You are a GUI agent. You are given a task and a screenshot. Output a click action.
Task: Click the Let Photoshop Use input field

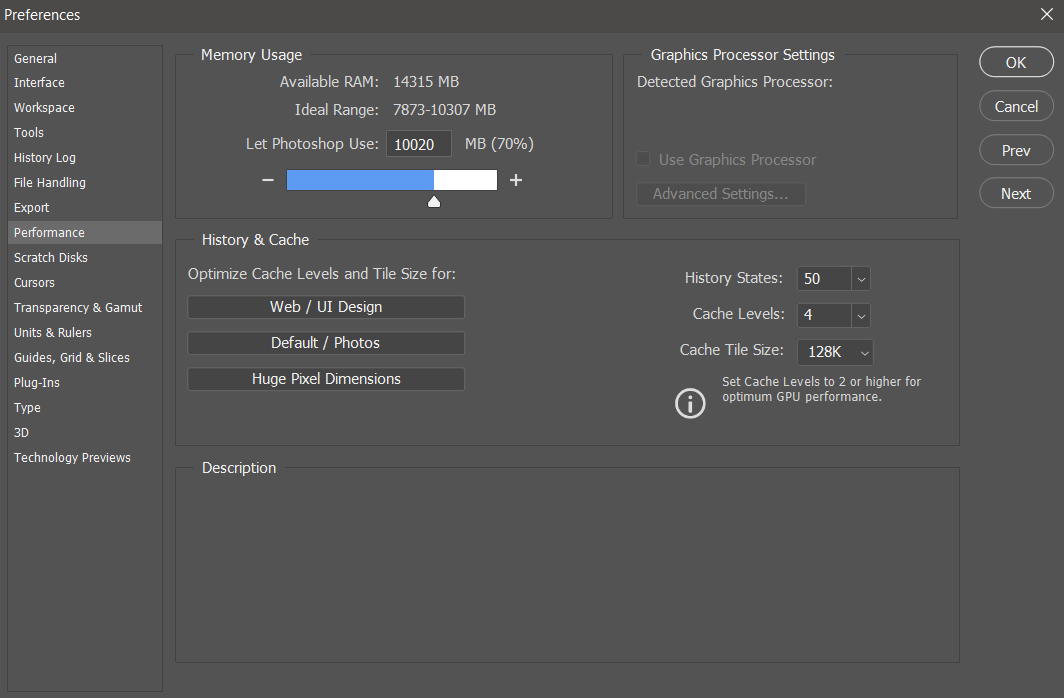coord(418,143)
